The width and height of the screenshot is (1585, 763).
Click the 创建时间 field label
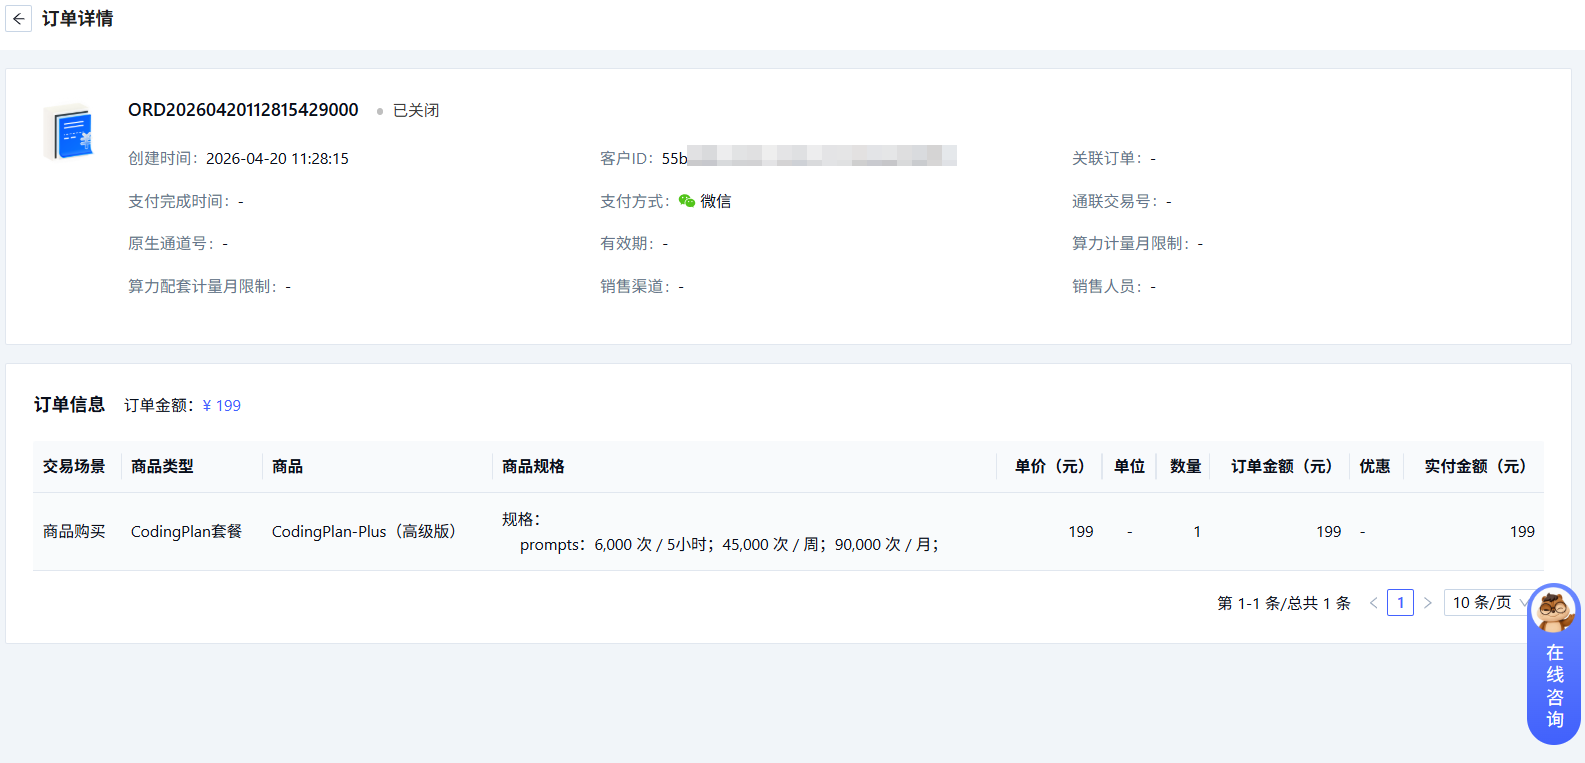[x=163, y=158]
